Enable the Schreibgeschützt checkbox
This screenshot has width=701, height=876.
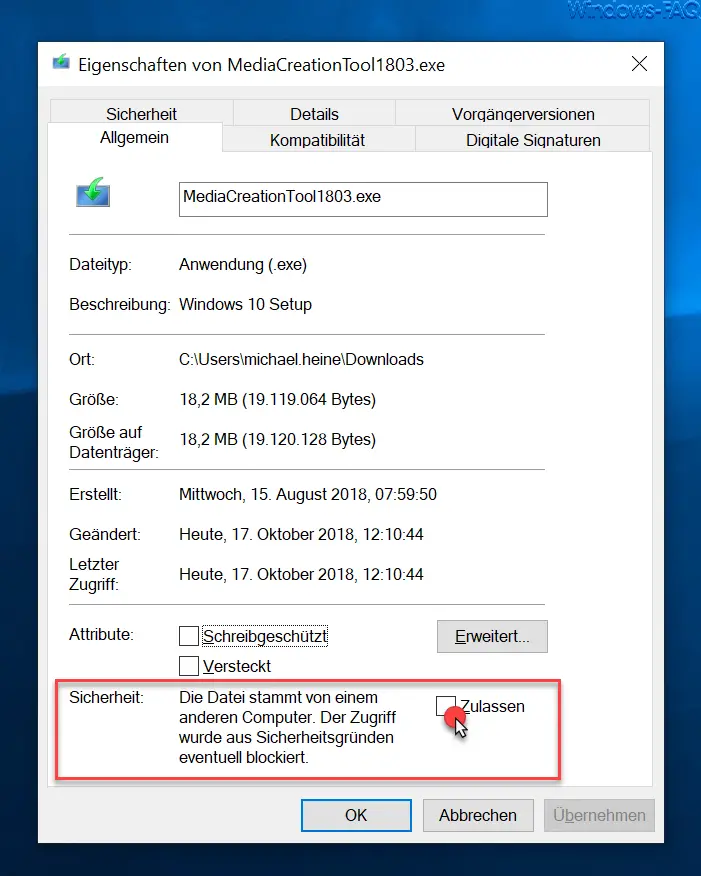click(189, 636)
